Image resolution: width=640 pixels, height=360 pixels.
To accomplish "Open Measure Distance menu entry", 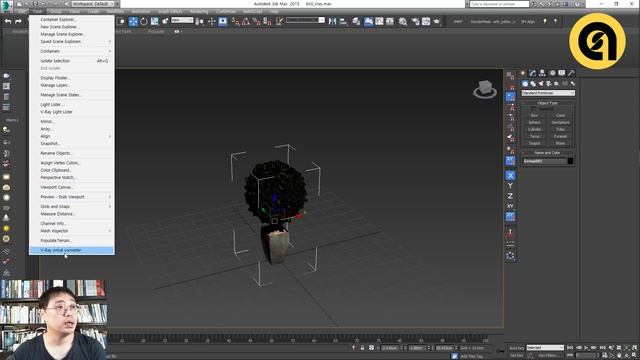I will click(71, 214).
